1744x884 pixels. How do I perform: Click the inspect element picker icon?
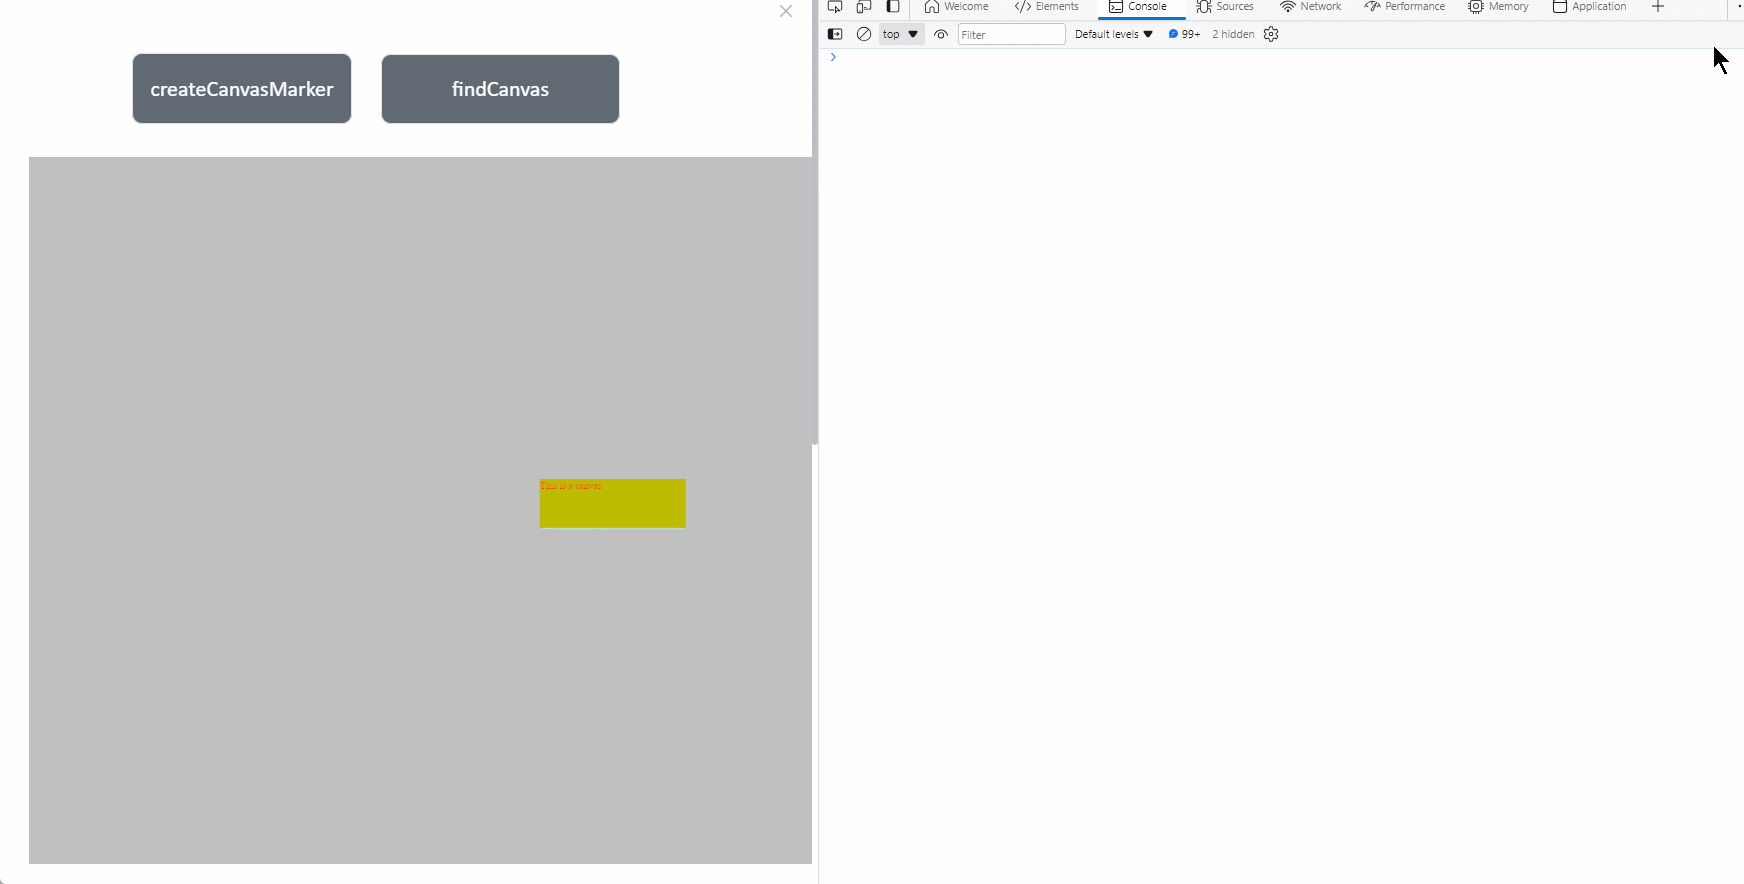tap(835, 7)
